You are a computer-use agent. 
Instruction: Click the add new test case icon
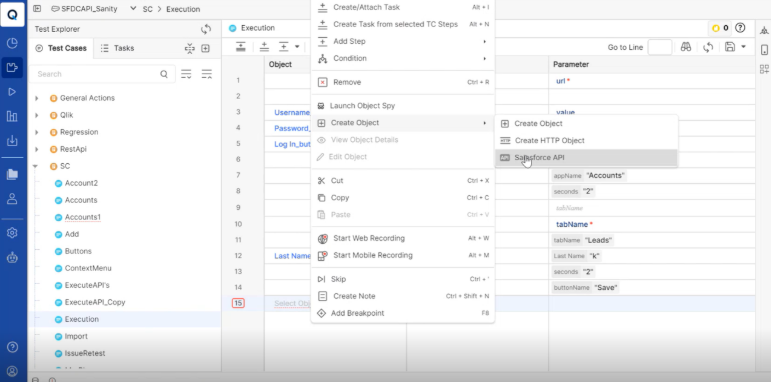(206, 48)
